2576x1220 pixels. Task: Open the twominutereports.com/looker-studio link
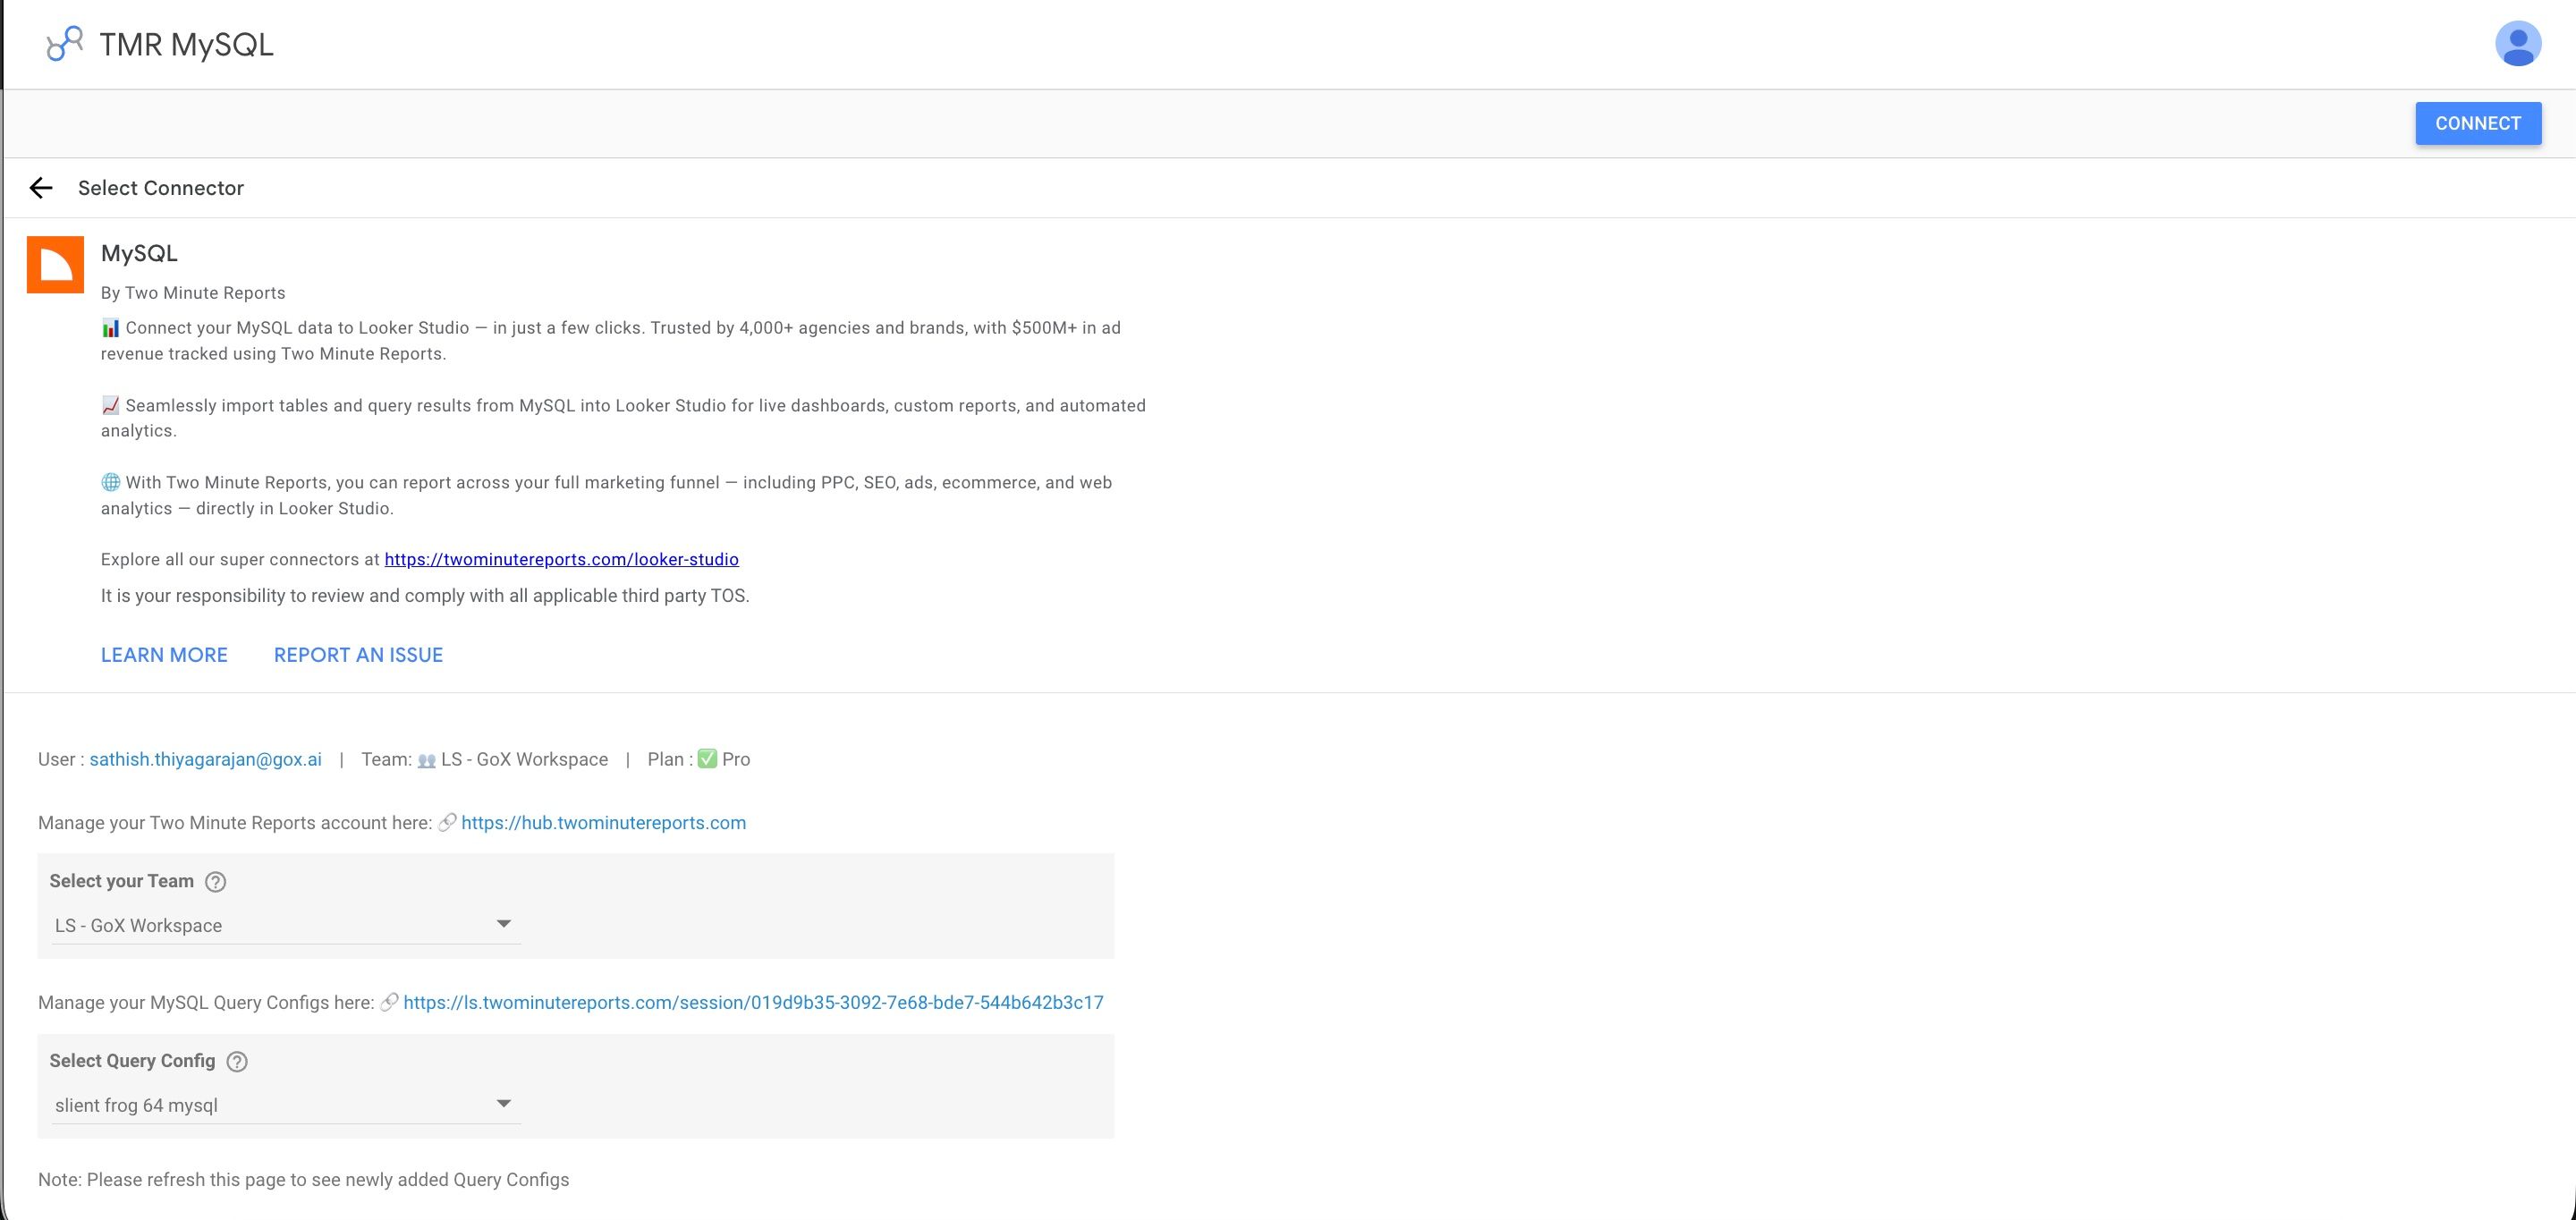[x=560, y=559]
